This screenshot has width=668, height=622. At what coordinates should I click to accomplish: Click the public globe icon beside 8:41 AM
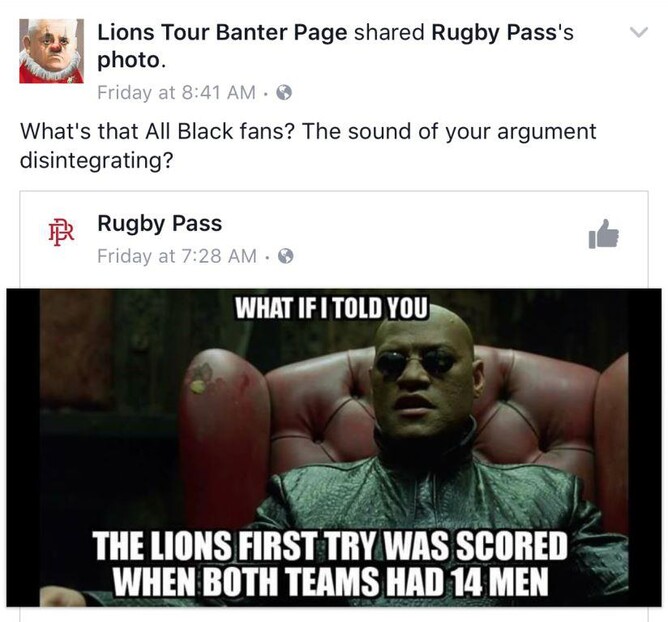(x=284, y=92)
